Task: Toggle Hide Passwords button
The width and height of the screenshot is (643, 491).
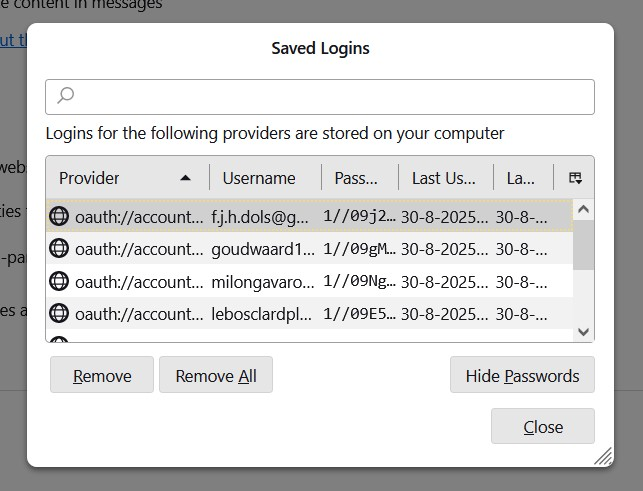Action: point(522,376)
